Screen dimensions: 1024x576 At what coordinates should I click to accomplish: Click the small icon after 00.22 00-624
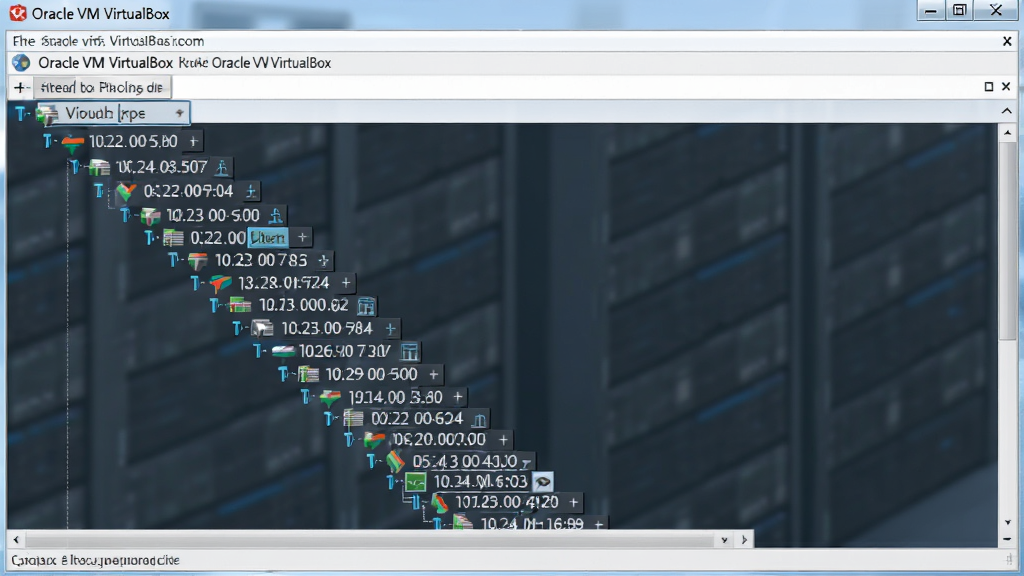479,419
